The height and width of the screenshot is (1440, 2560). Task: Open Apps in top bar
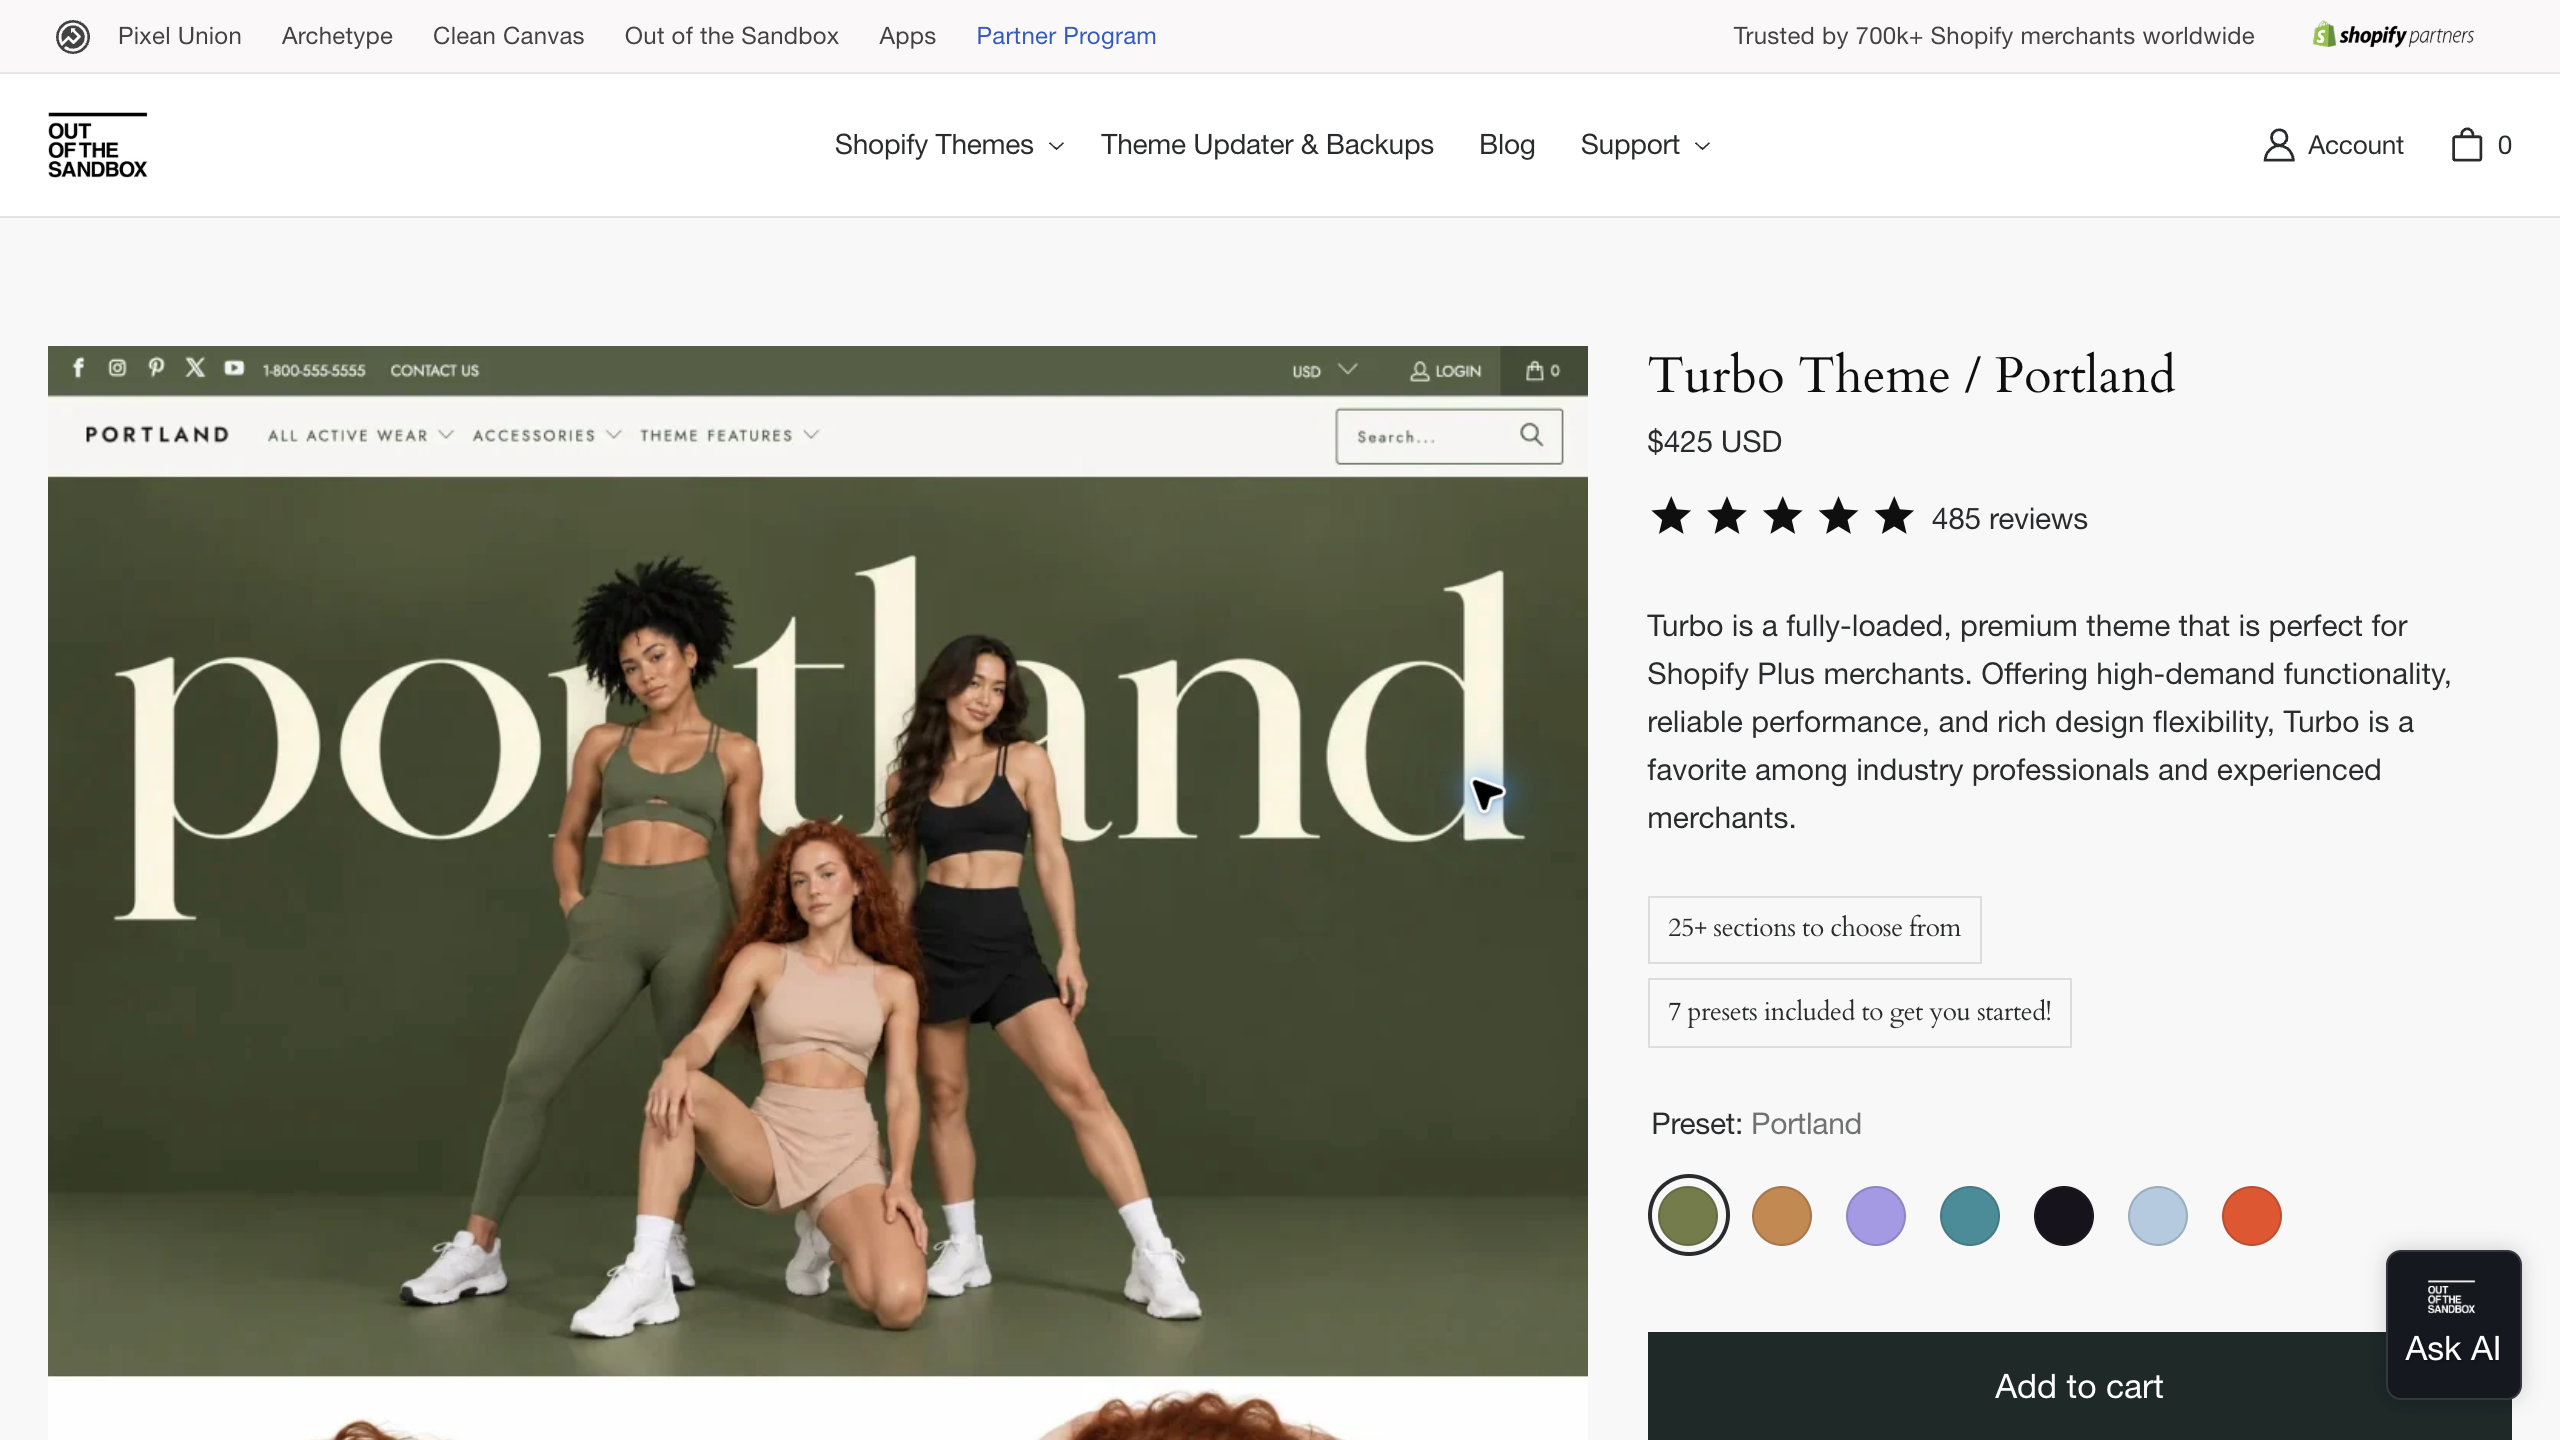click(x=907, y=36)
